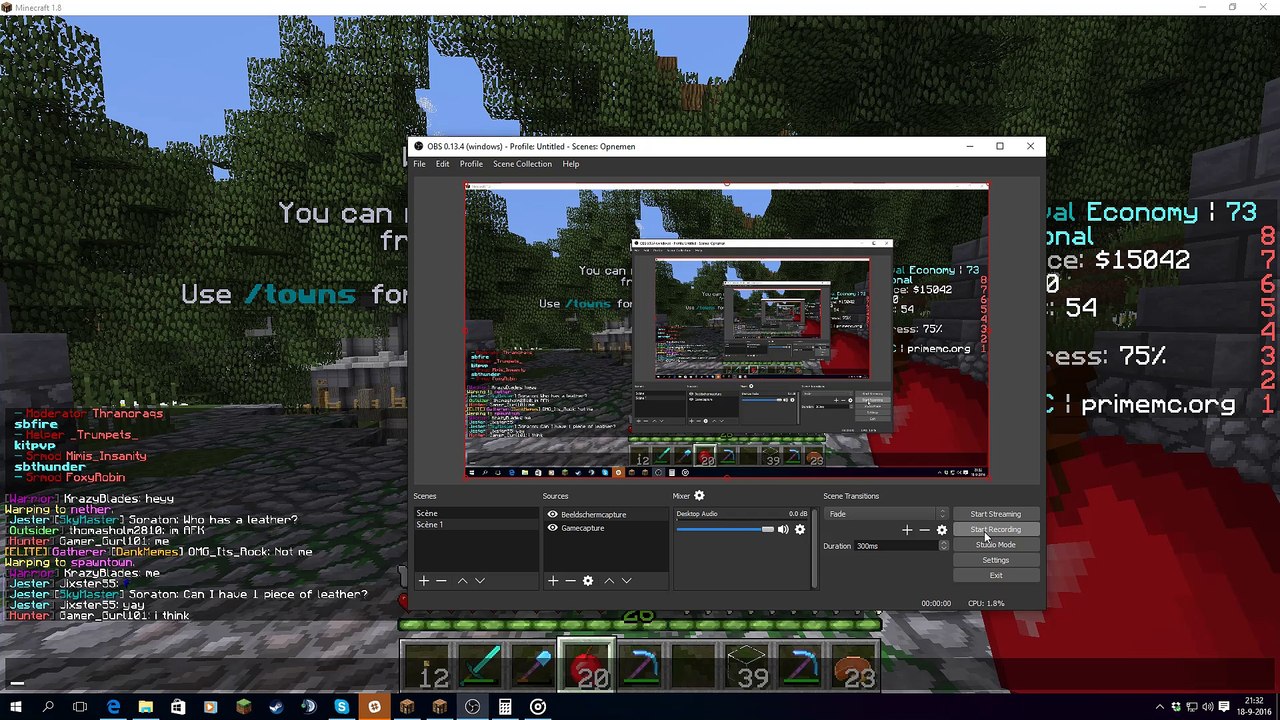Move scene up in Scenes list
Image resolution: width=1280 pixels, height=720 pixels.
pyautogui.click(x=462, y=580)
